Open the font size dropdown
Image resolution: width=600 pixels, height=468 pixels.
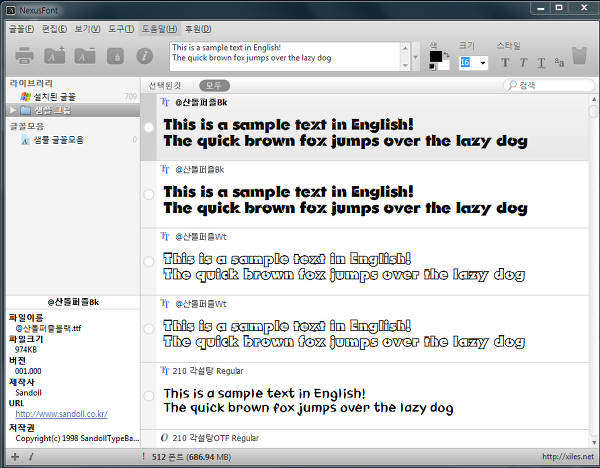click(x=483, y=63)
